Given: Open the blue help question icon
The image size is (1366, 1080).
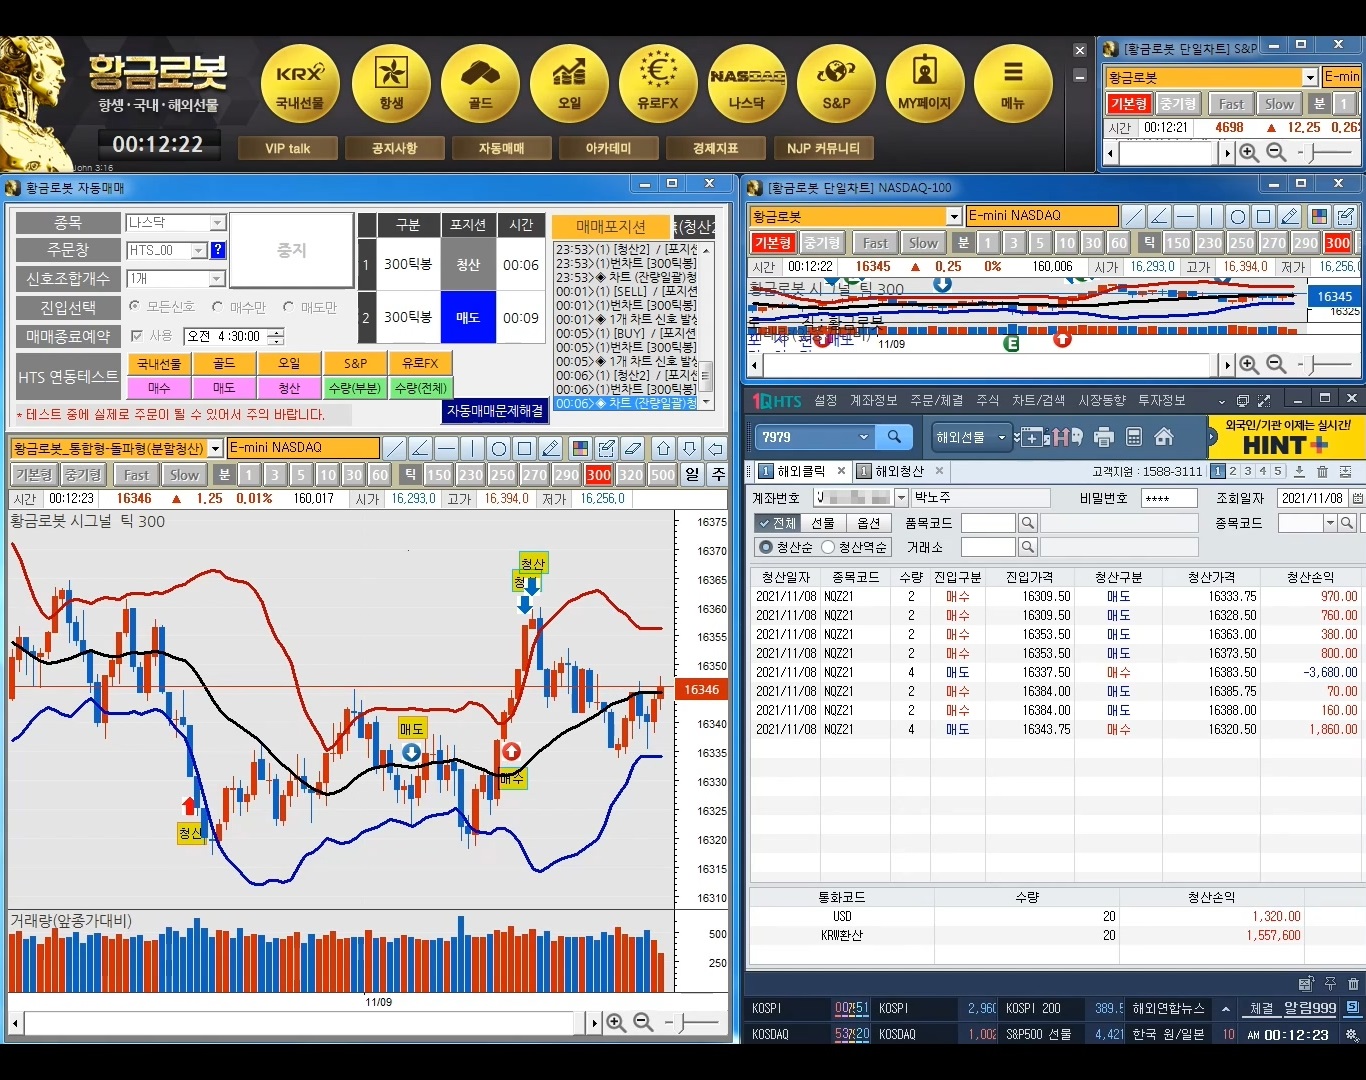Looking at the screenshot, I should tap(218, 250).
